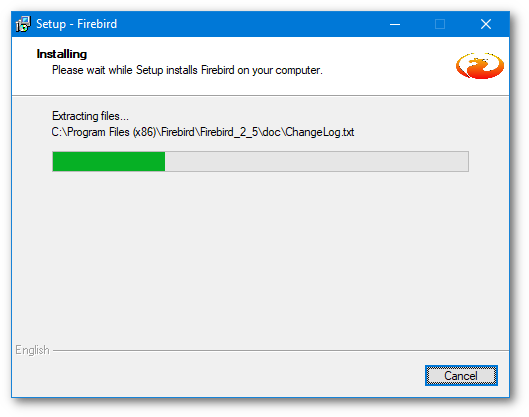Click the word "computer" in header message
This screenshot has width=529, height=417.
coord(298,70)
